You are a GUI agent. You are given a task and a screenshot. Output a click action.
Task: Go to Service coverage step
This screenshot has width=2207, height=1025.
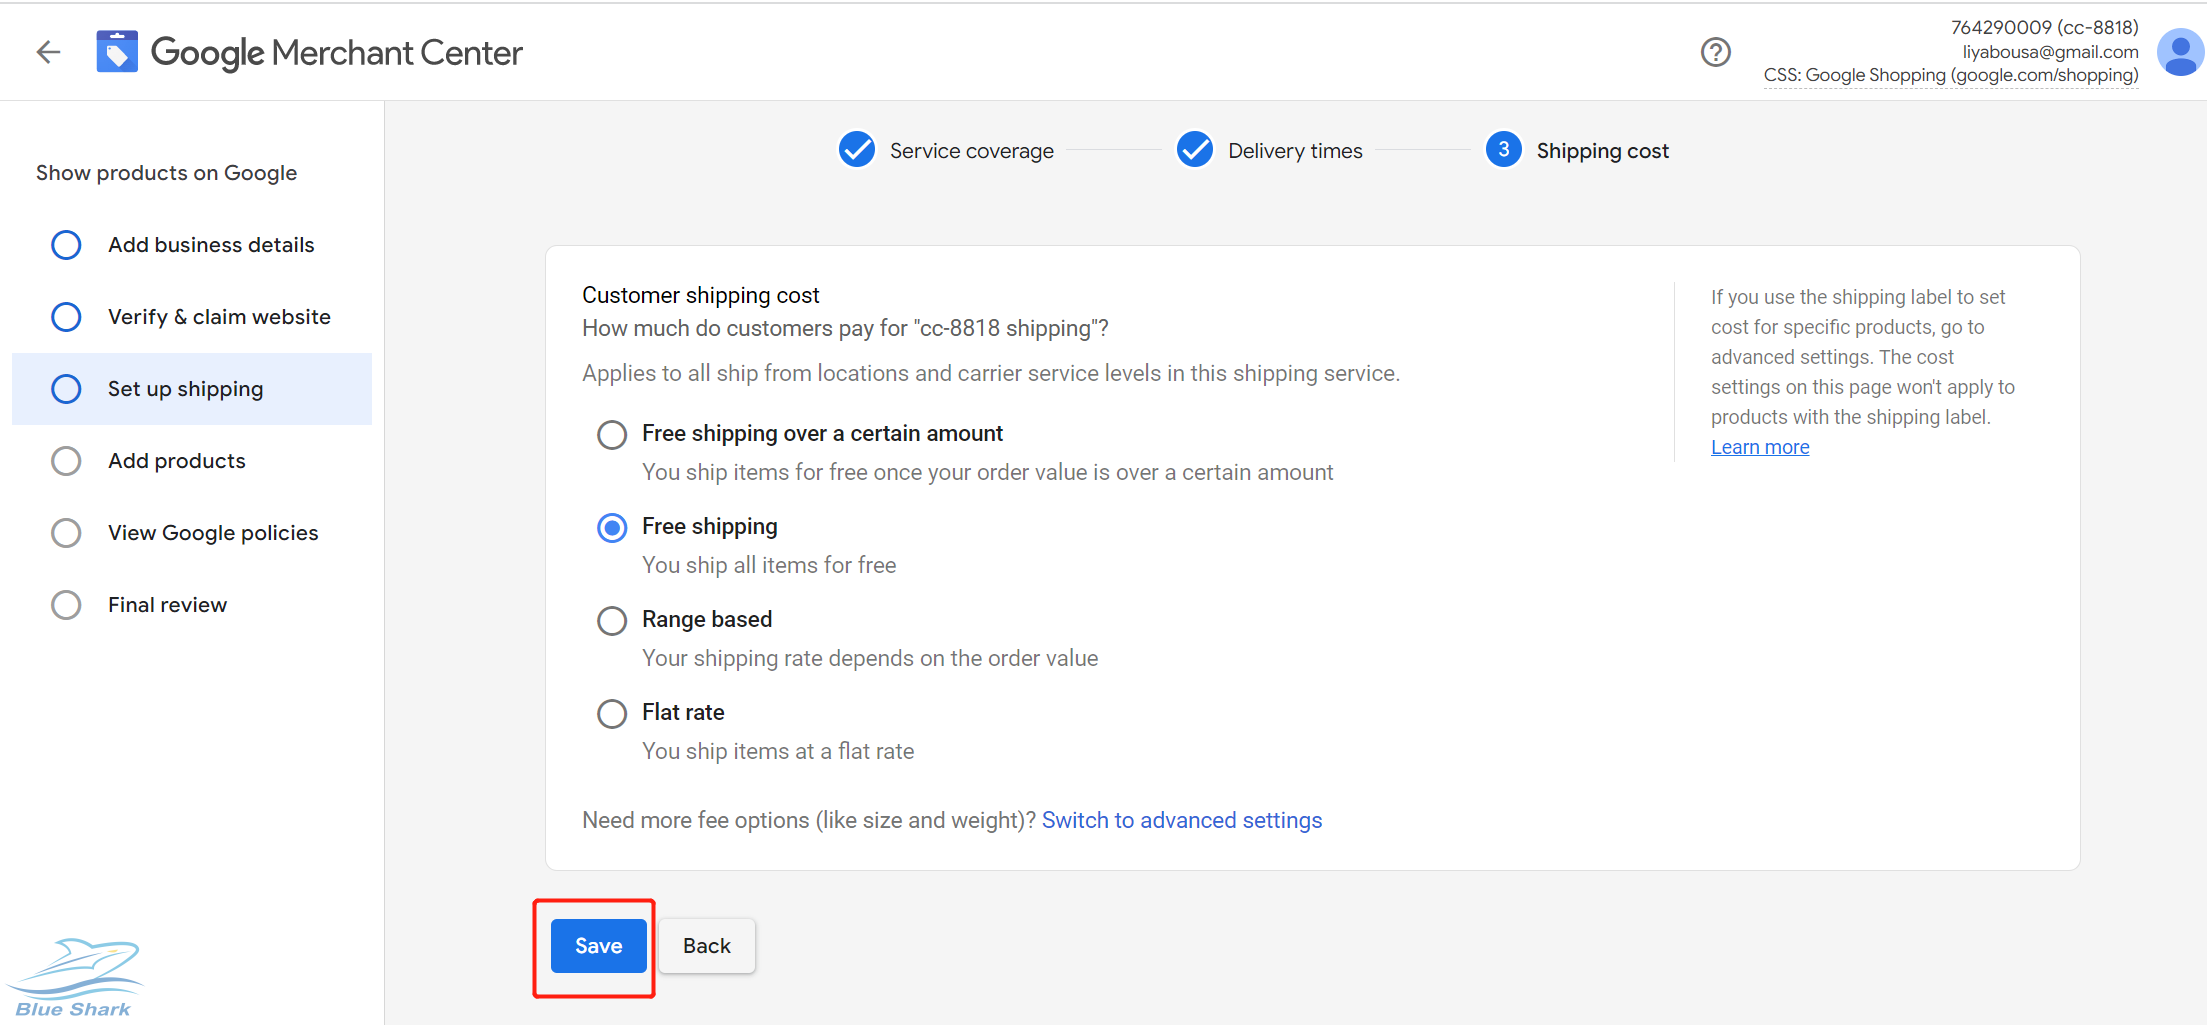pos(971,151)
